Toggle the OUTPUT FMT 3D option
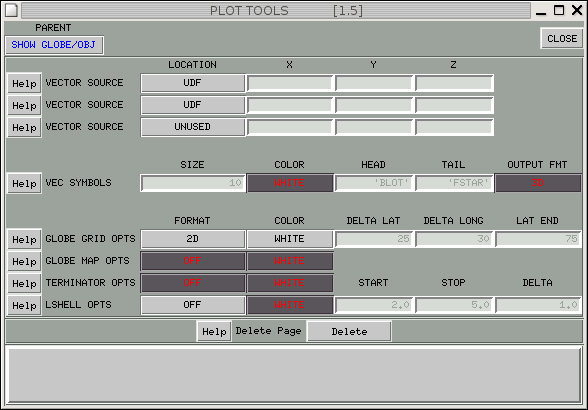Screen dimensions: 588x410 tap(538, 183)
